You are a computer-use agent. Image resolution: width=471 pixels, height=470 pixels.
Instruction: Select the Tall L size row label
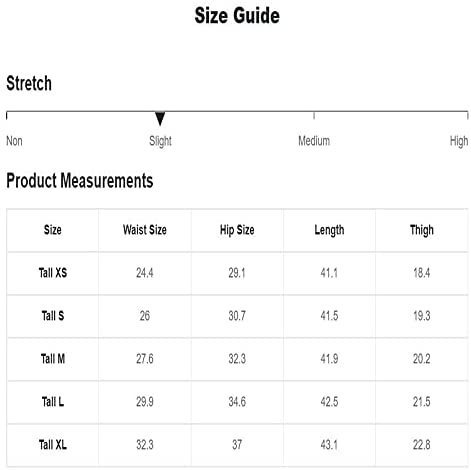[x=53, y=402]
